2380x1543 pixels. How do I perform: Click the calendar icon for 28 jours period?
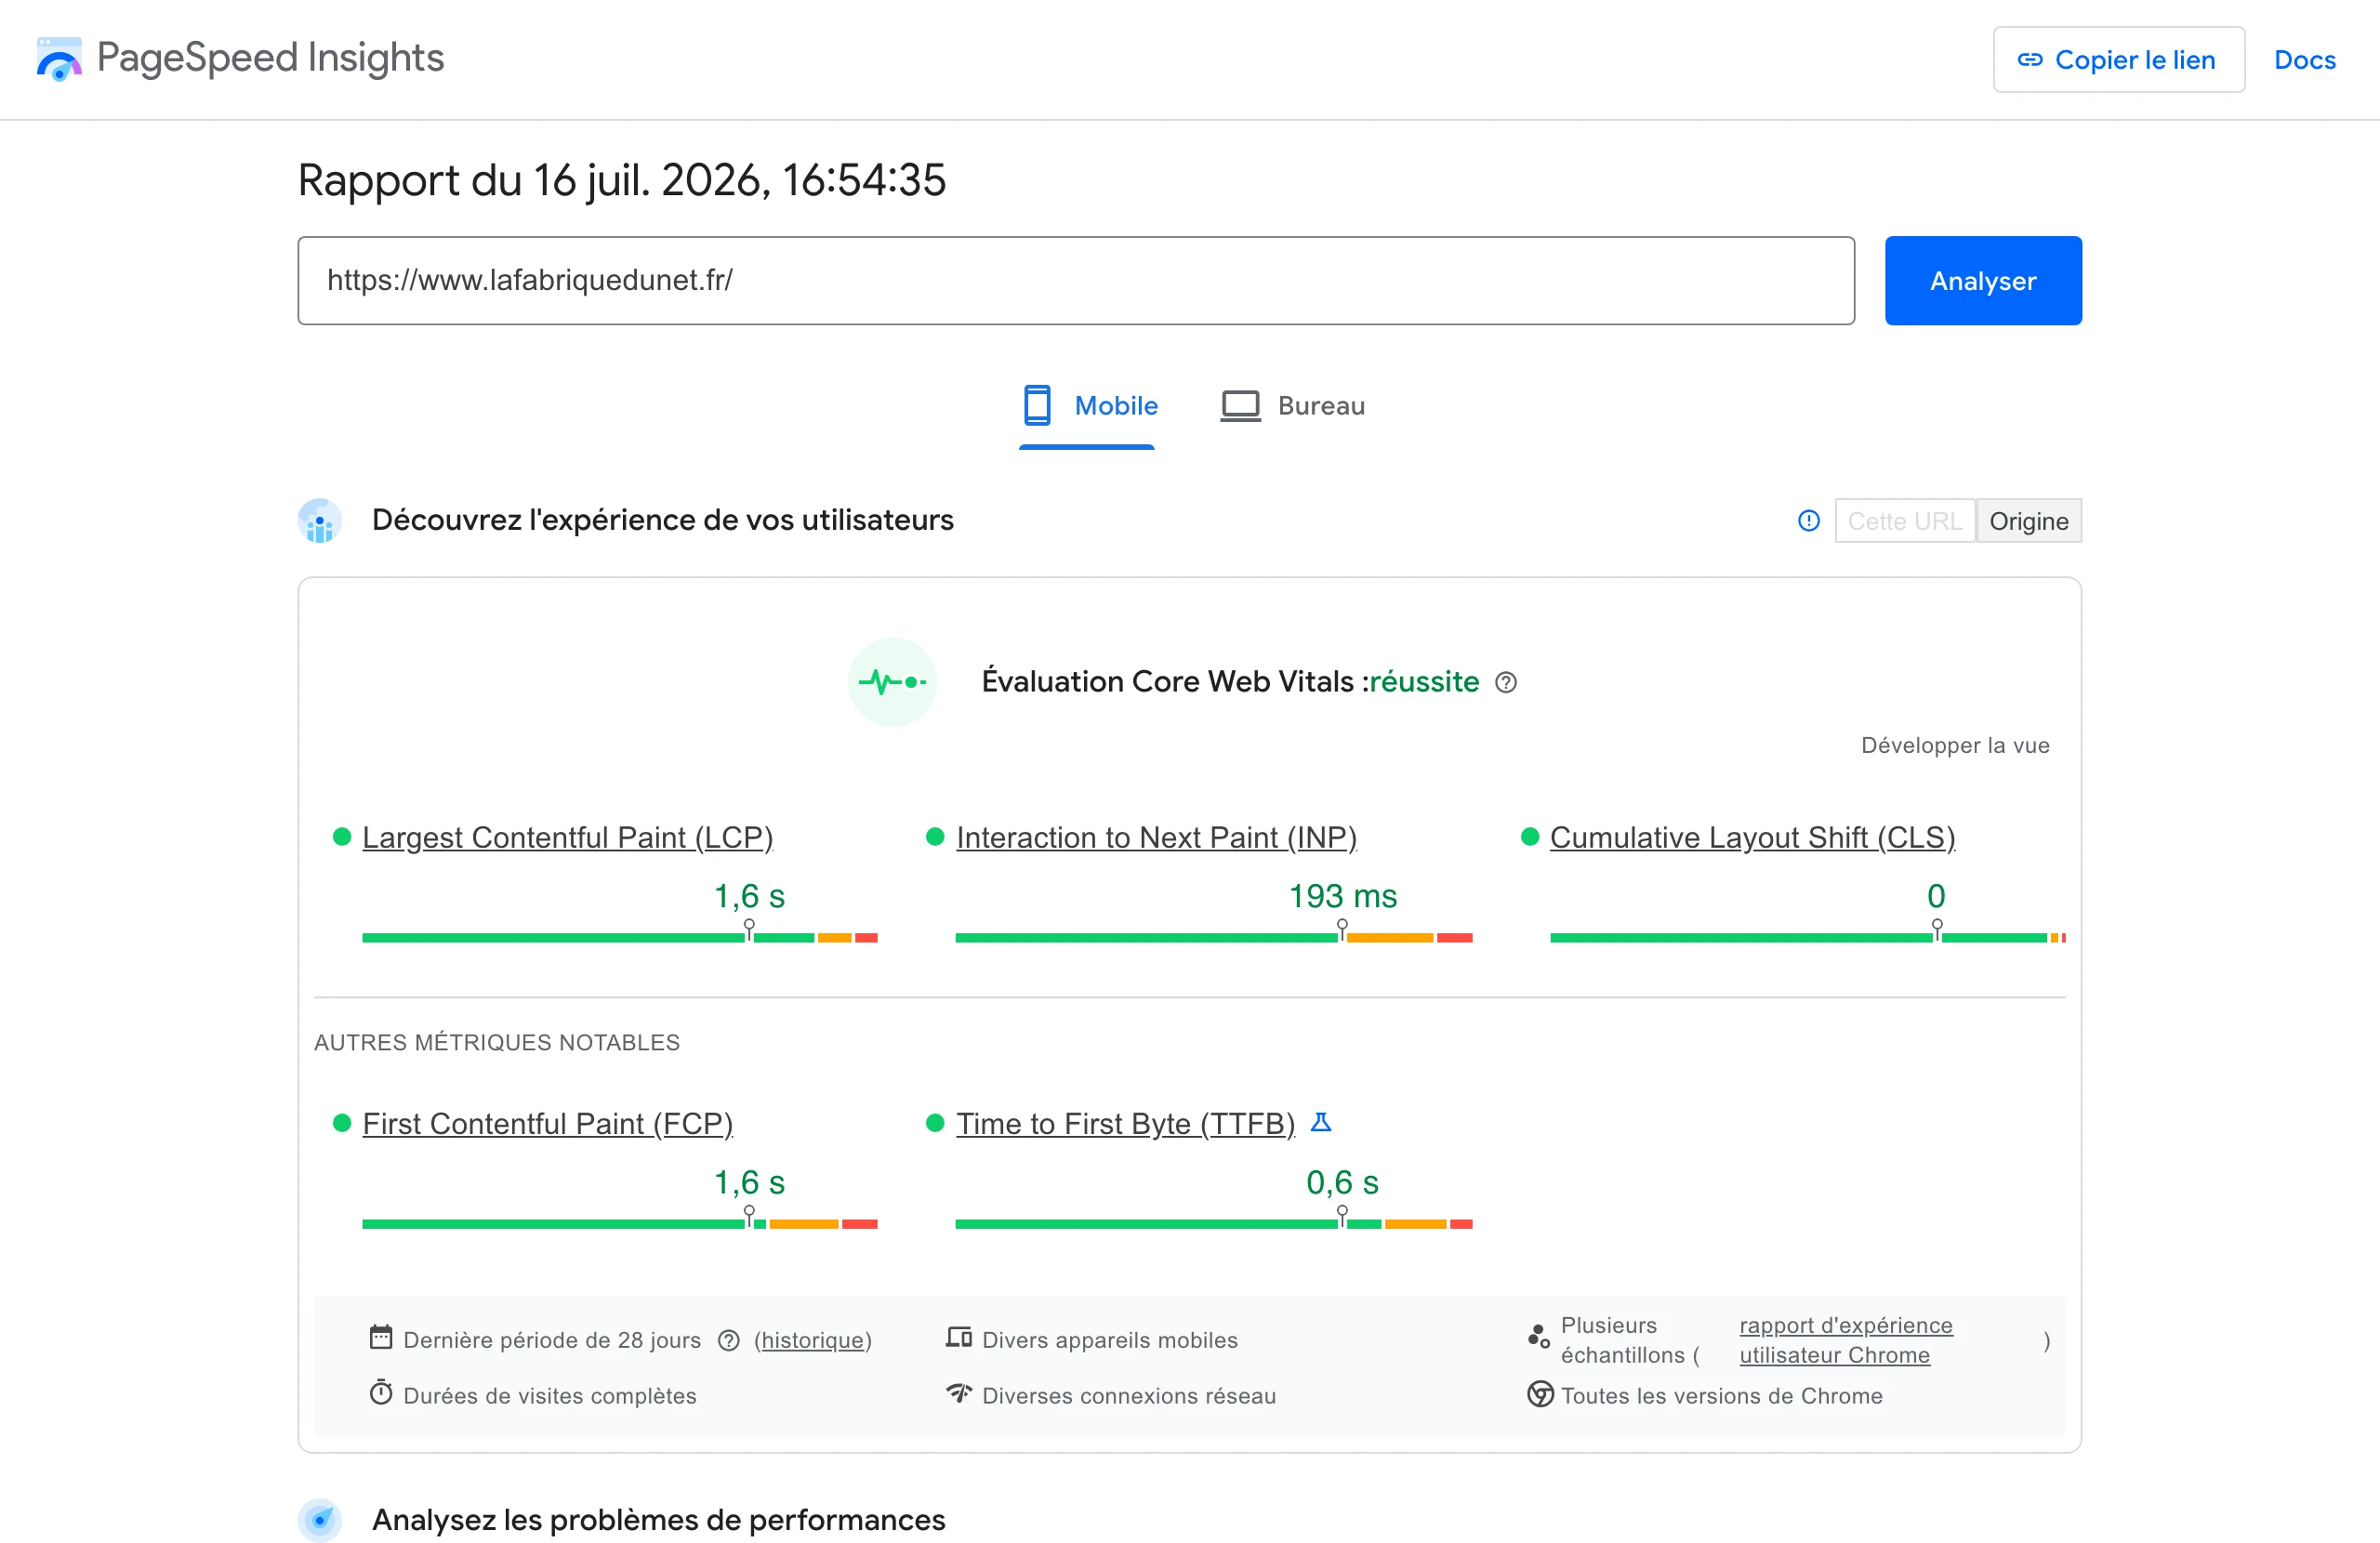click(381, 1337)
